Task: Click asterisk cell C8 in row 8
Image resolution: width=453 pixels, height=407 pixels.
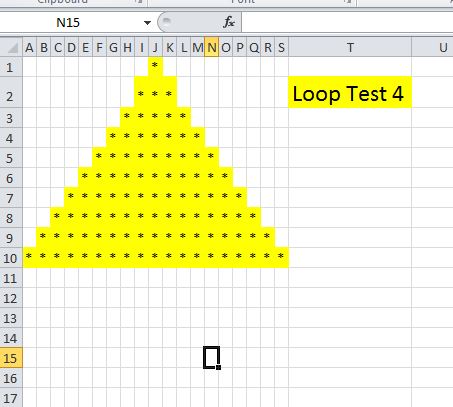Action: click(x=57, y=218)
